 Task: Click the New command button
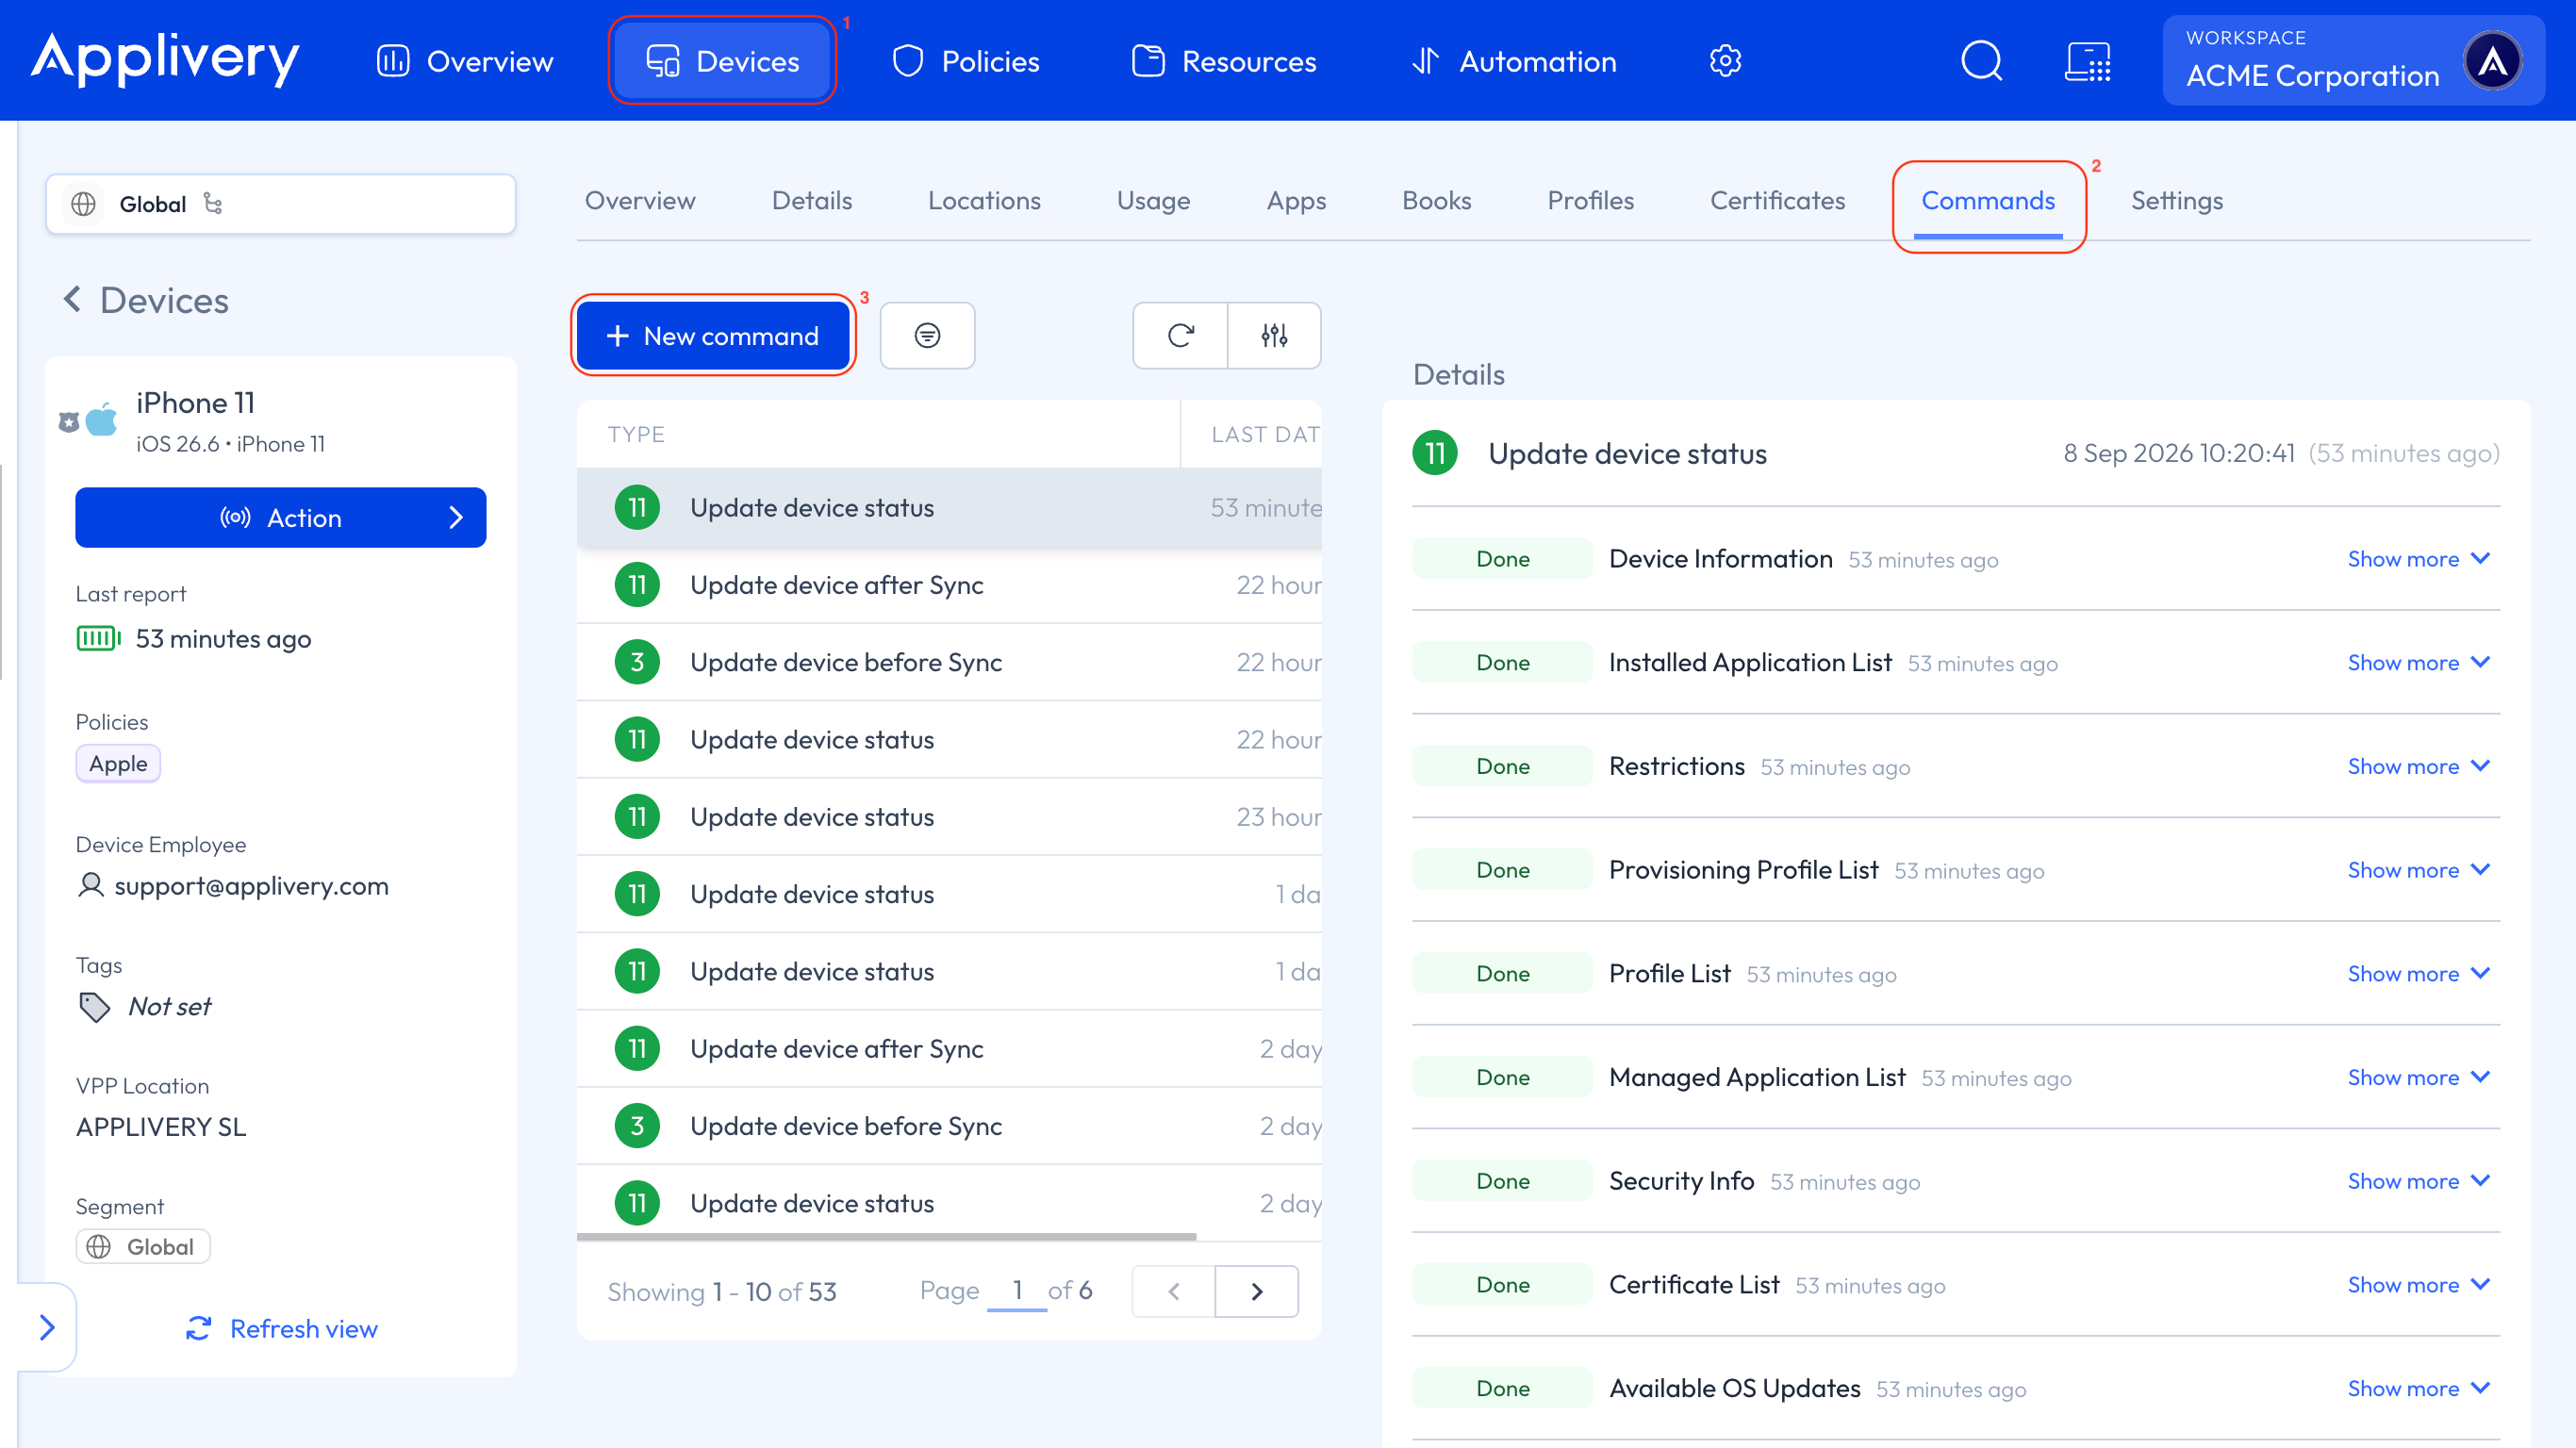click(713, 336)
